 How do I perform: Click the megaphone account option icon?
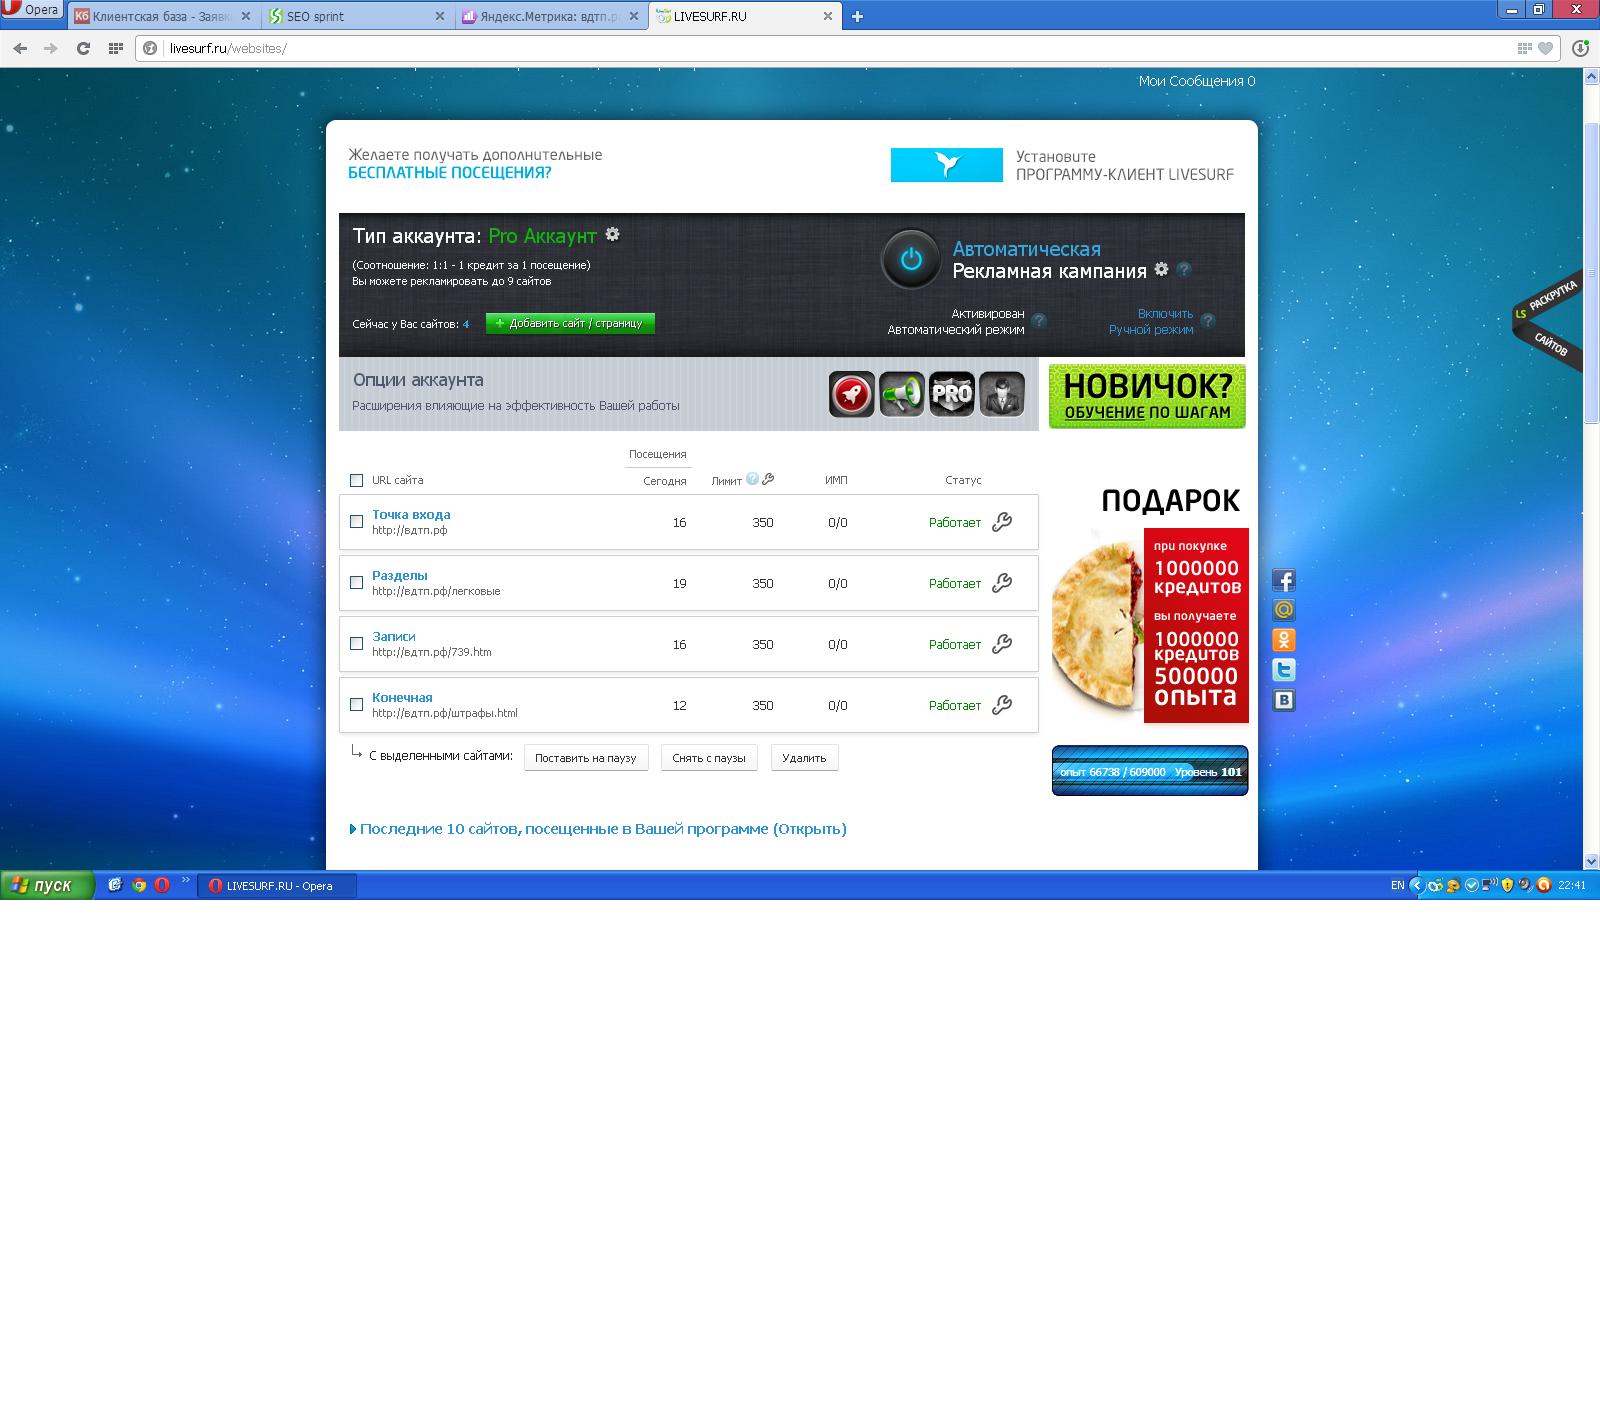pyautogui.click(x=902, y=394)
